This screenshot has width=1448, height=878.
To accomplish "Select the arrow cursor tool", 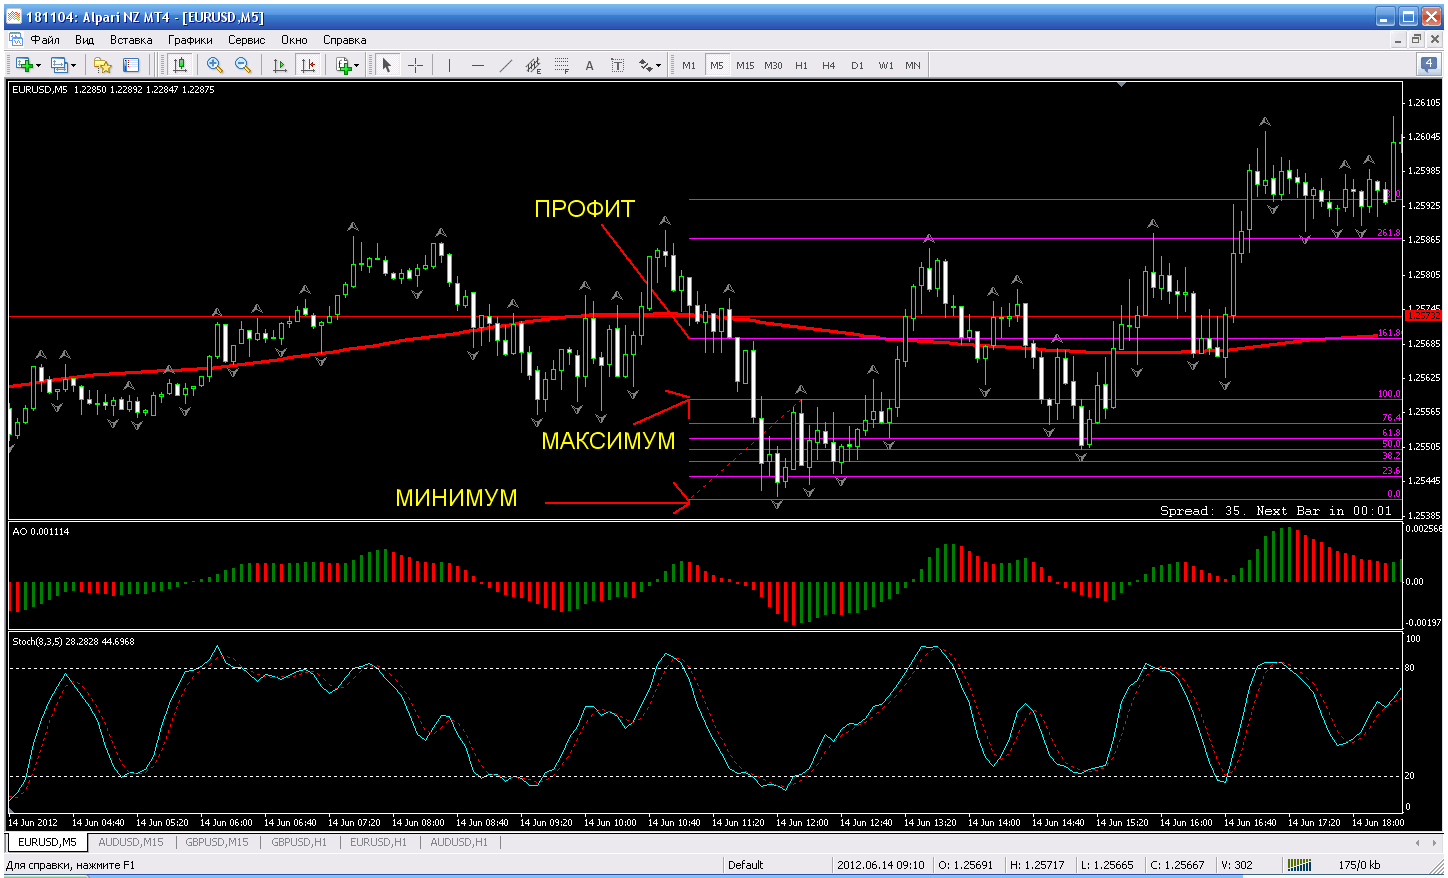I will tap(387, 65).
